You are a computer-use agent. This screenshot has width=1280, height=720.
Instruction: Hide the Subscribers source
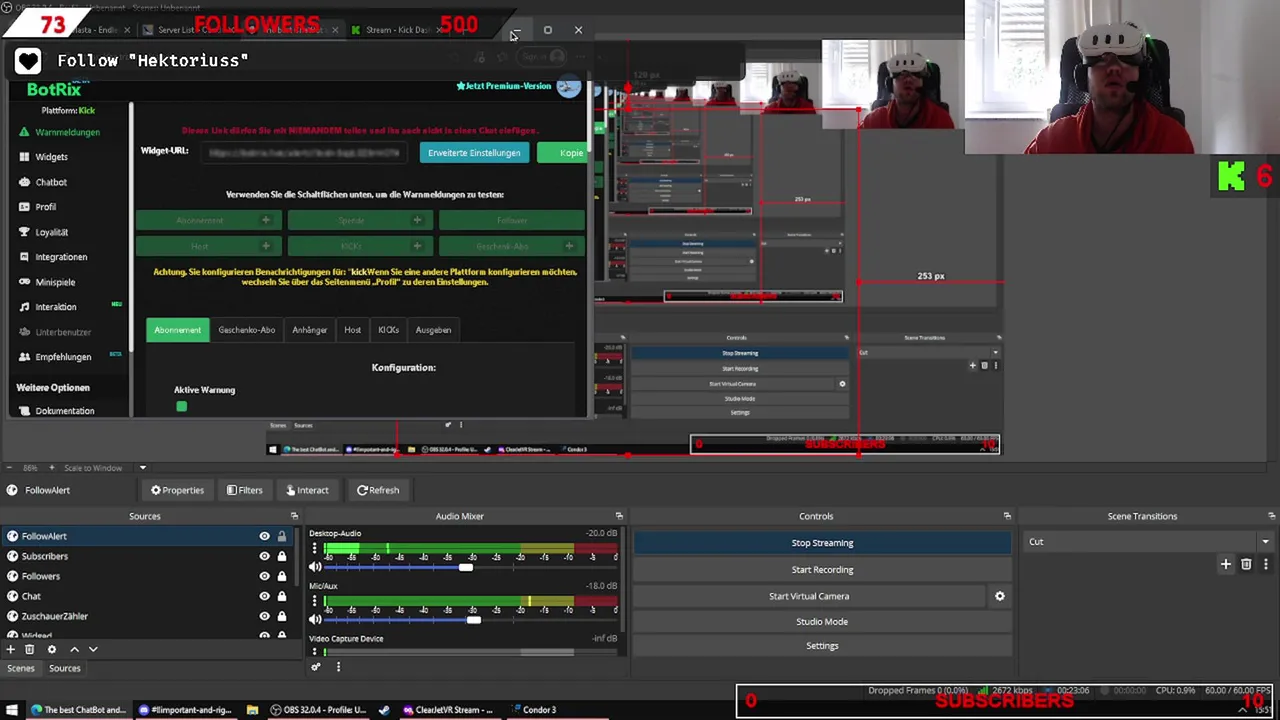[x=264, y=556]
